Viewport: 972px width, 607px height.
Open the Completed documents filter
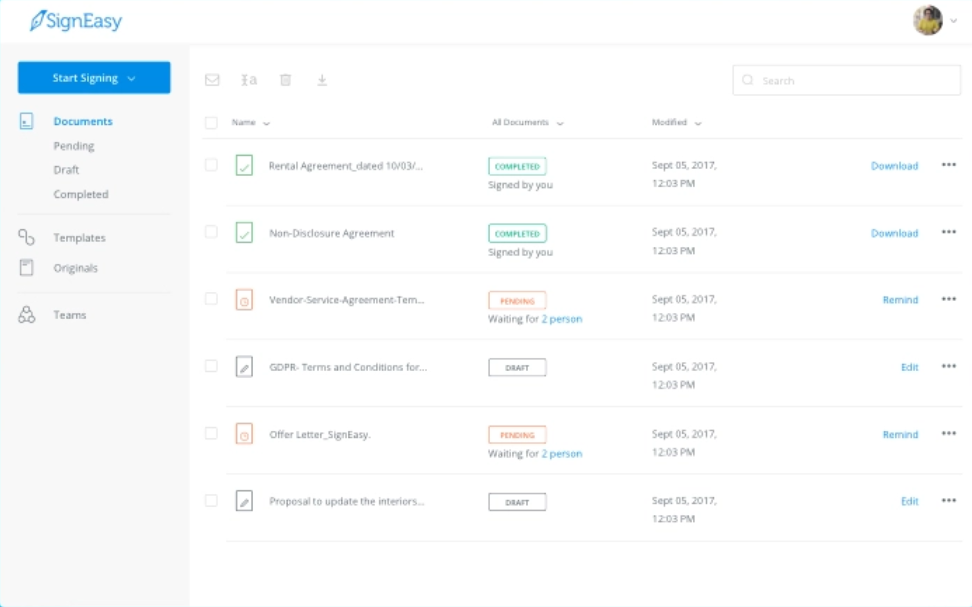tap(81, 194)
